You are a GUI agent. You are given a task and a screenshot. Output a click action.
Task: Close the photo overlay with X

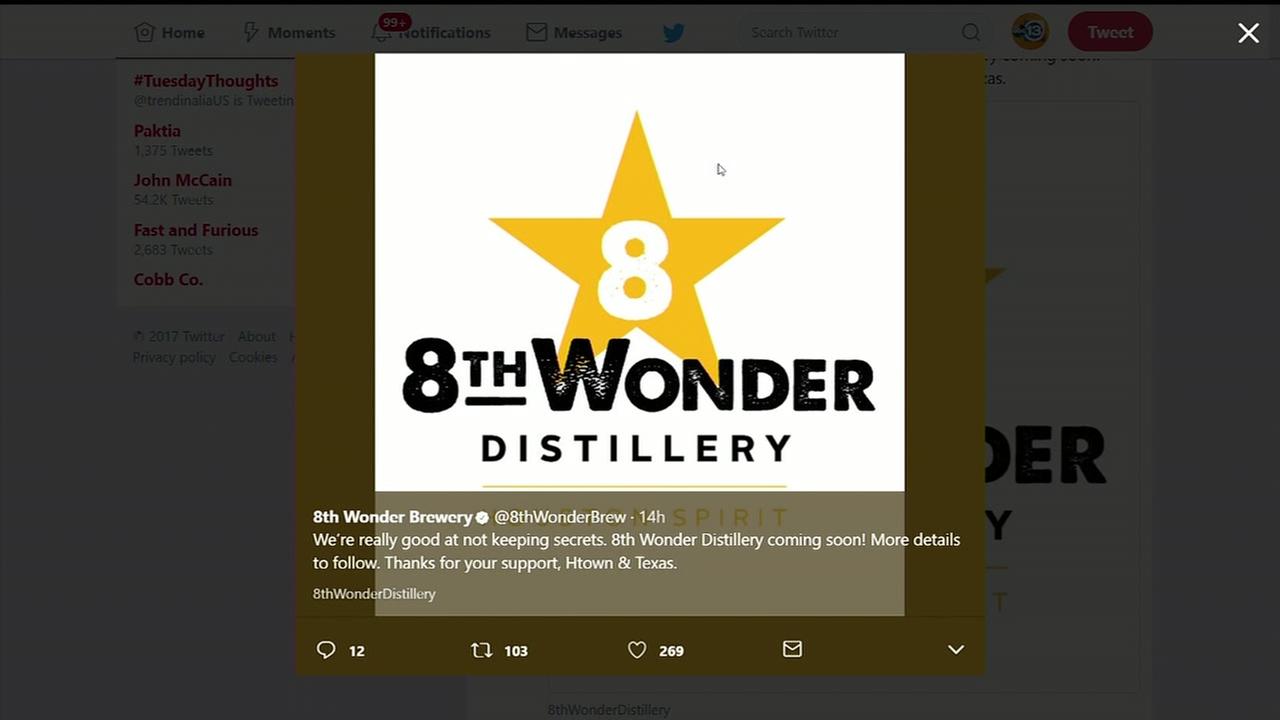coord(1248,33)
